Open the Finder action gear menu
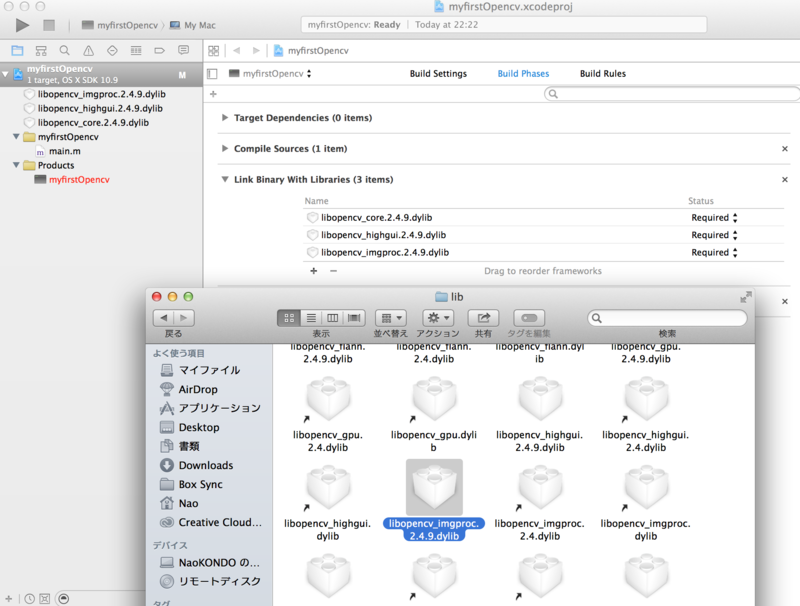This screenshot has width=800, height=606. pyautogui.click(x=438, y=318)
